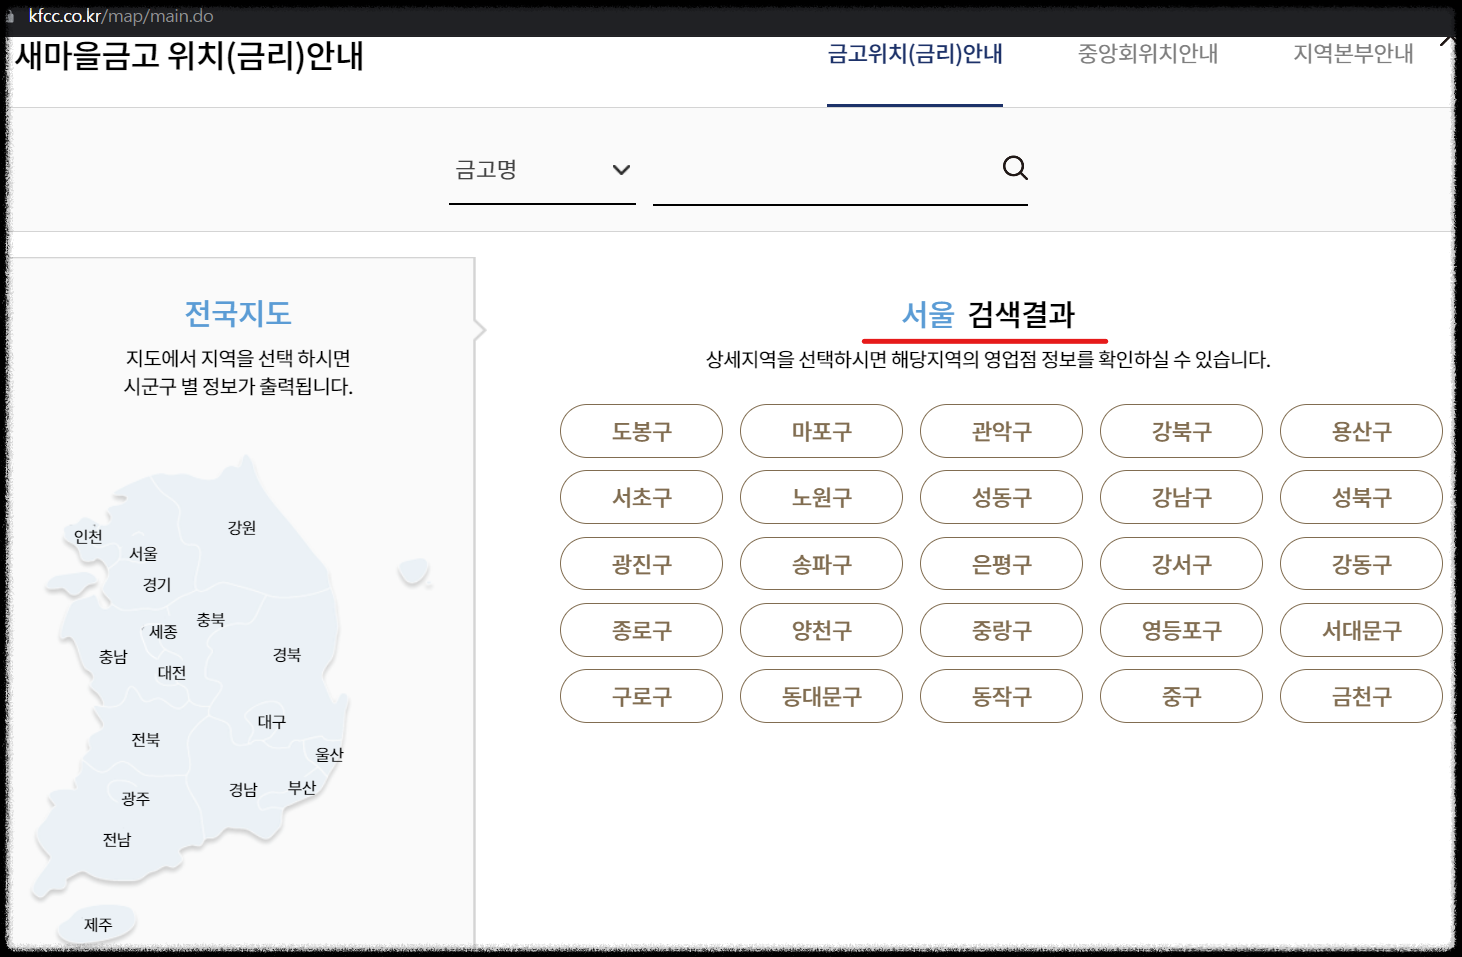1462x957 pixels.
Task: Select 충남 region on the map
Action: pyautogui.click(x=113, y=656)
